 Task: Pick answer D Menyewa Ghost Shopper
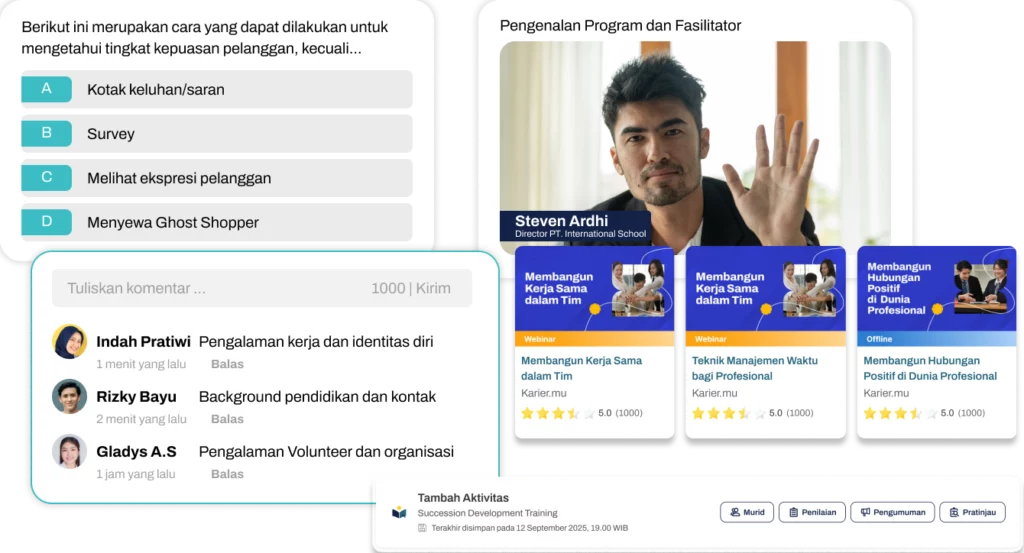[x=217, y=222]
